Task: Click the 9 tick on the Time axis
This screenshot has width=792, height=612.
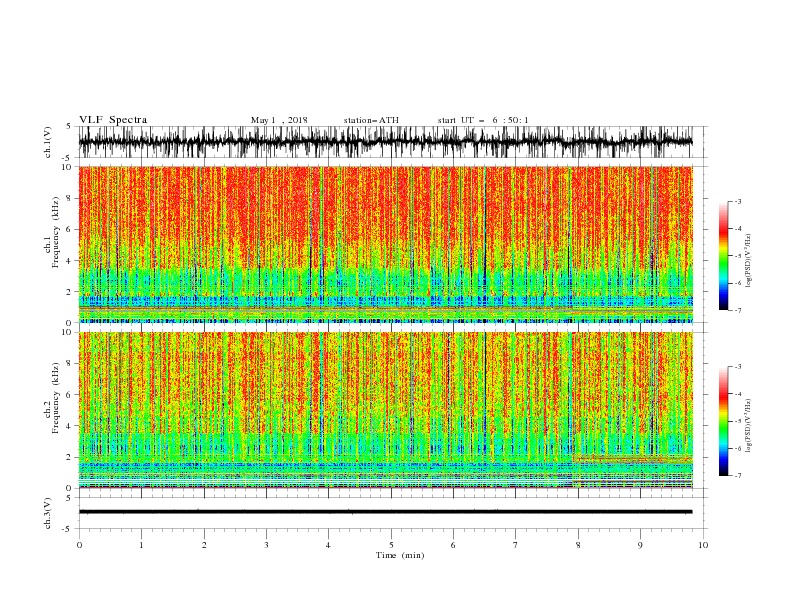Action: point(640,545)
